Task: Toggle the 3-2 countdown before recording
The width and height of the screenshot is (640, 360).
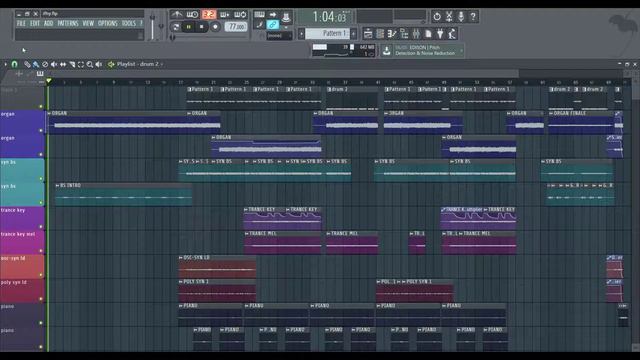Action: point(209,14)
